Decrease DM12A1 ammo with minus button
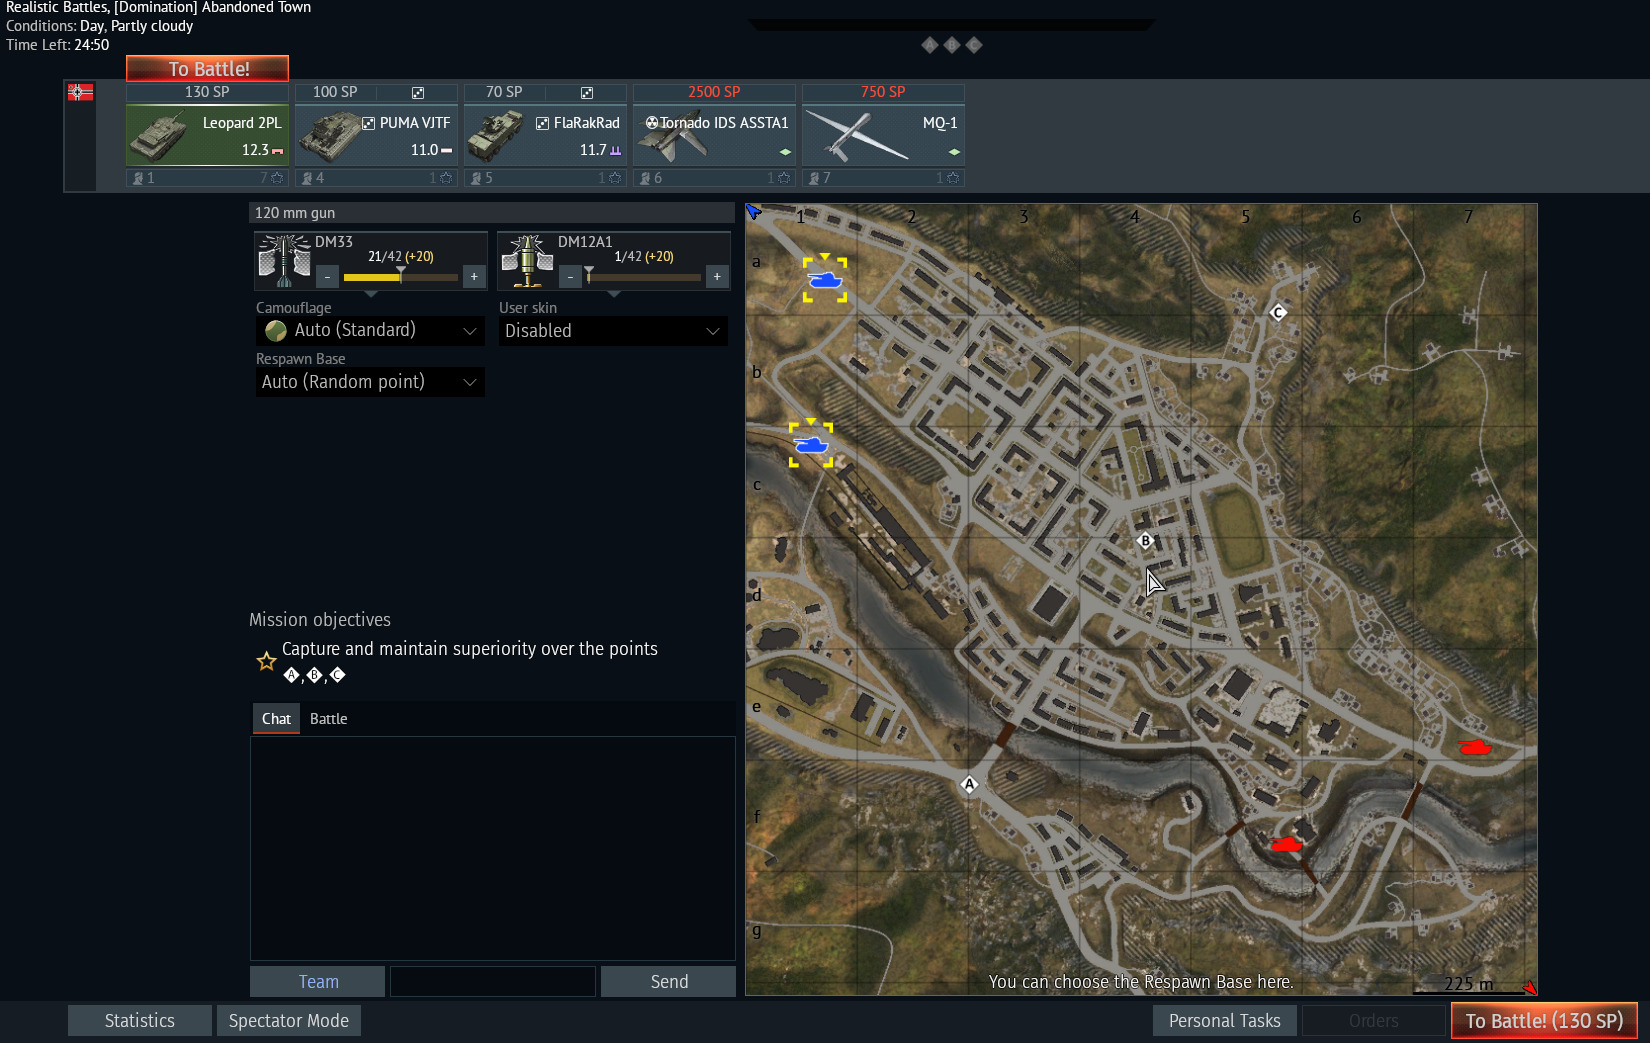This screenshot has width=1650, height=1043. click(570, 277)
